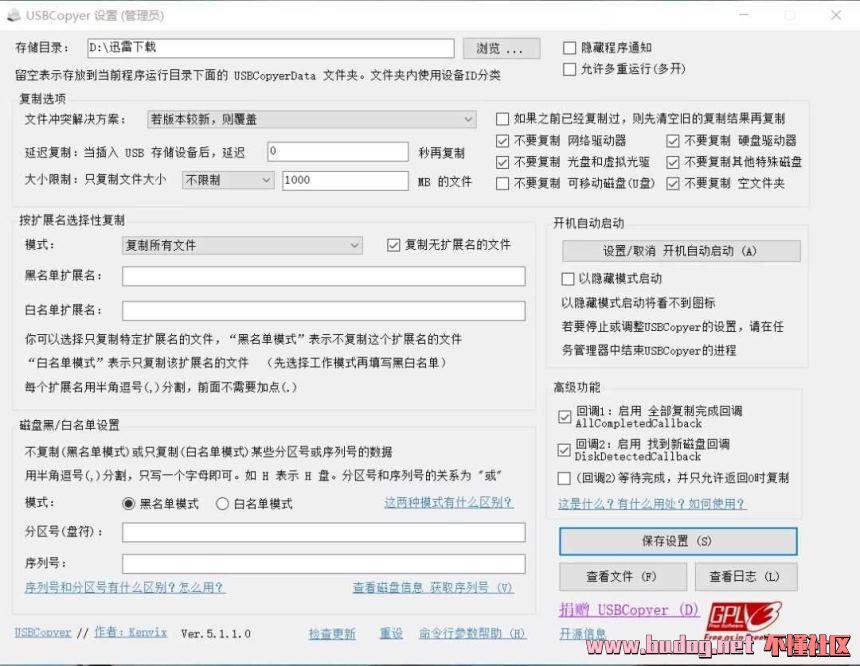Click the 延迟复制 seconds input field
The image size is (860, 666).
click(x=338, y=151)
